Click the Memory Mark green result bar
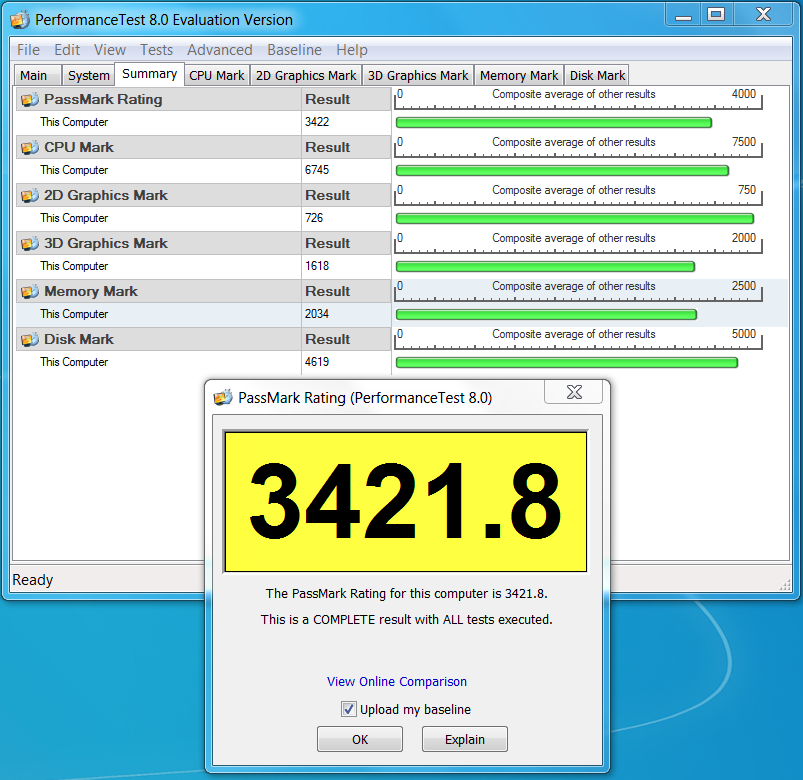 coord(546,314)
